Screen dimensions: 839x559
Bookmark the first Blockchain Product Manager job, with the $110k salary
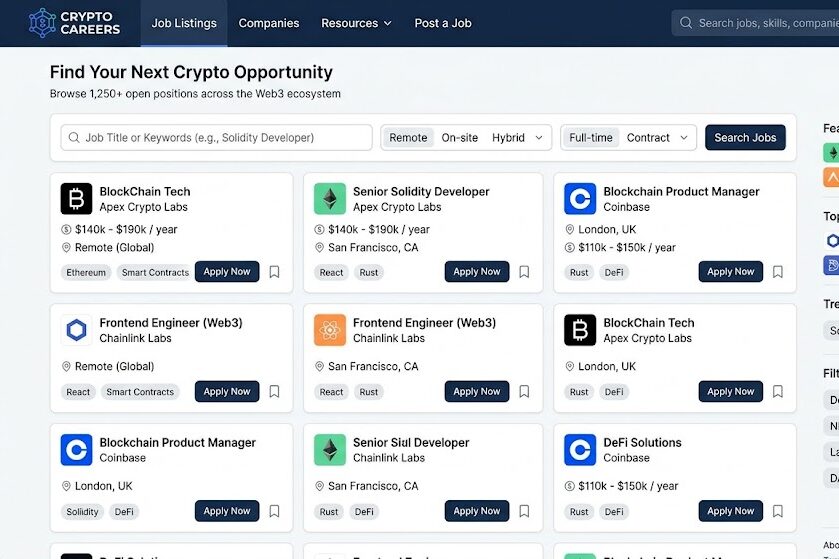(x=778, y=272)
